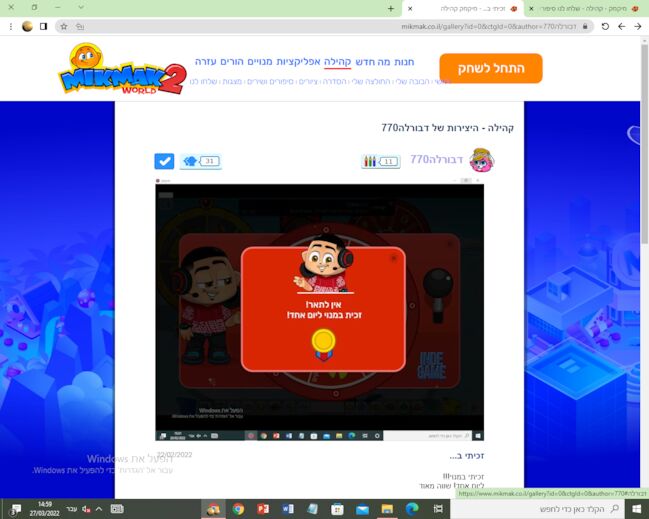
Task: Open the 'הורים' parents menu item
Action: (x=232, y=62)
